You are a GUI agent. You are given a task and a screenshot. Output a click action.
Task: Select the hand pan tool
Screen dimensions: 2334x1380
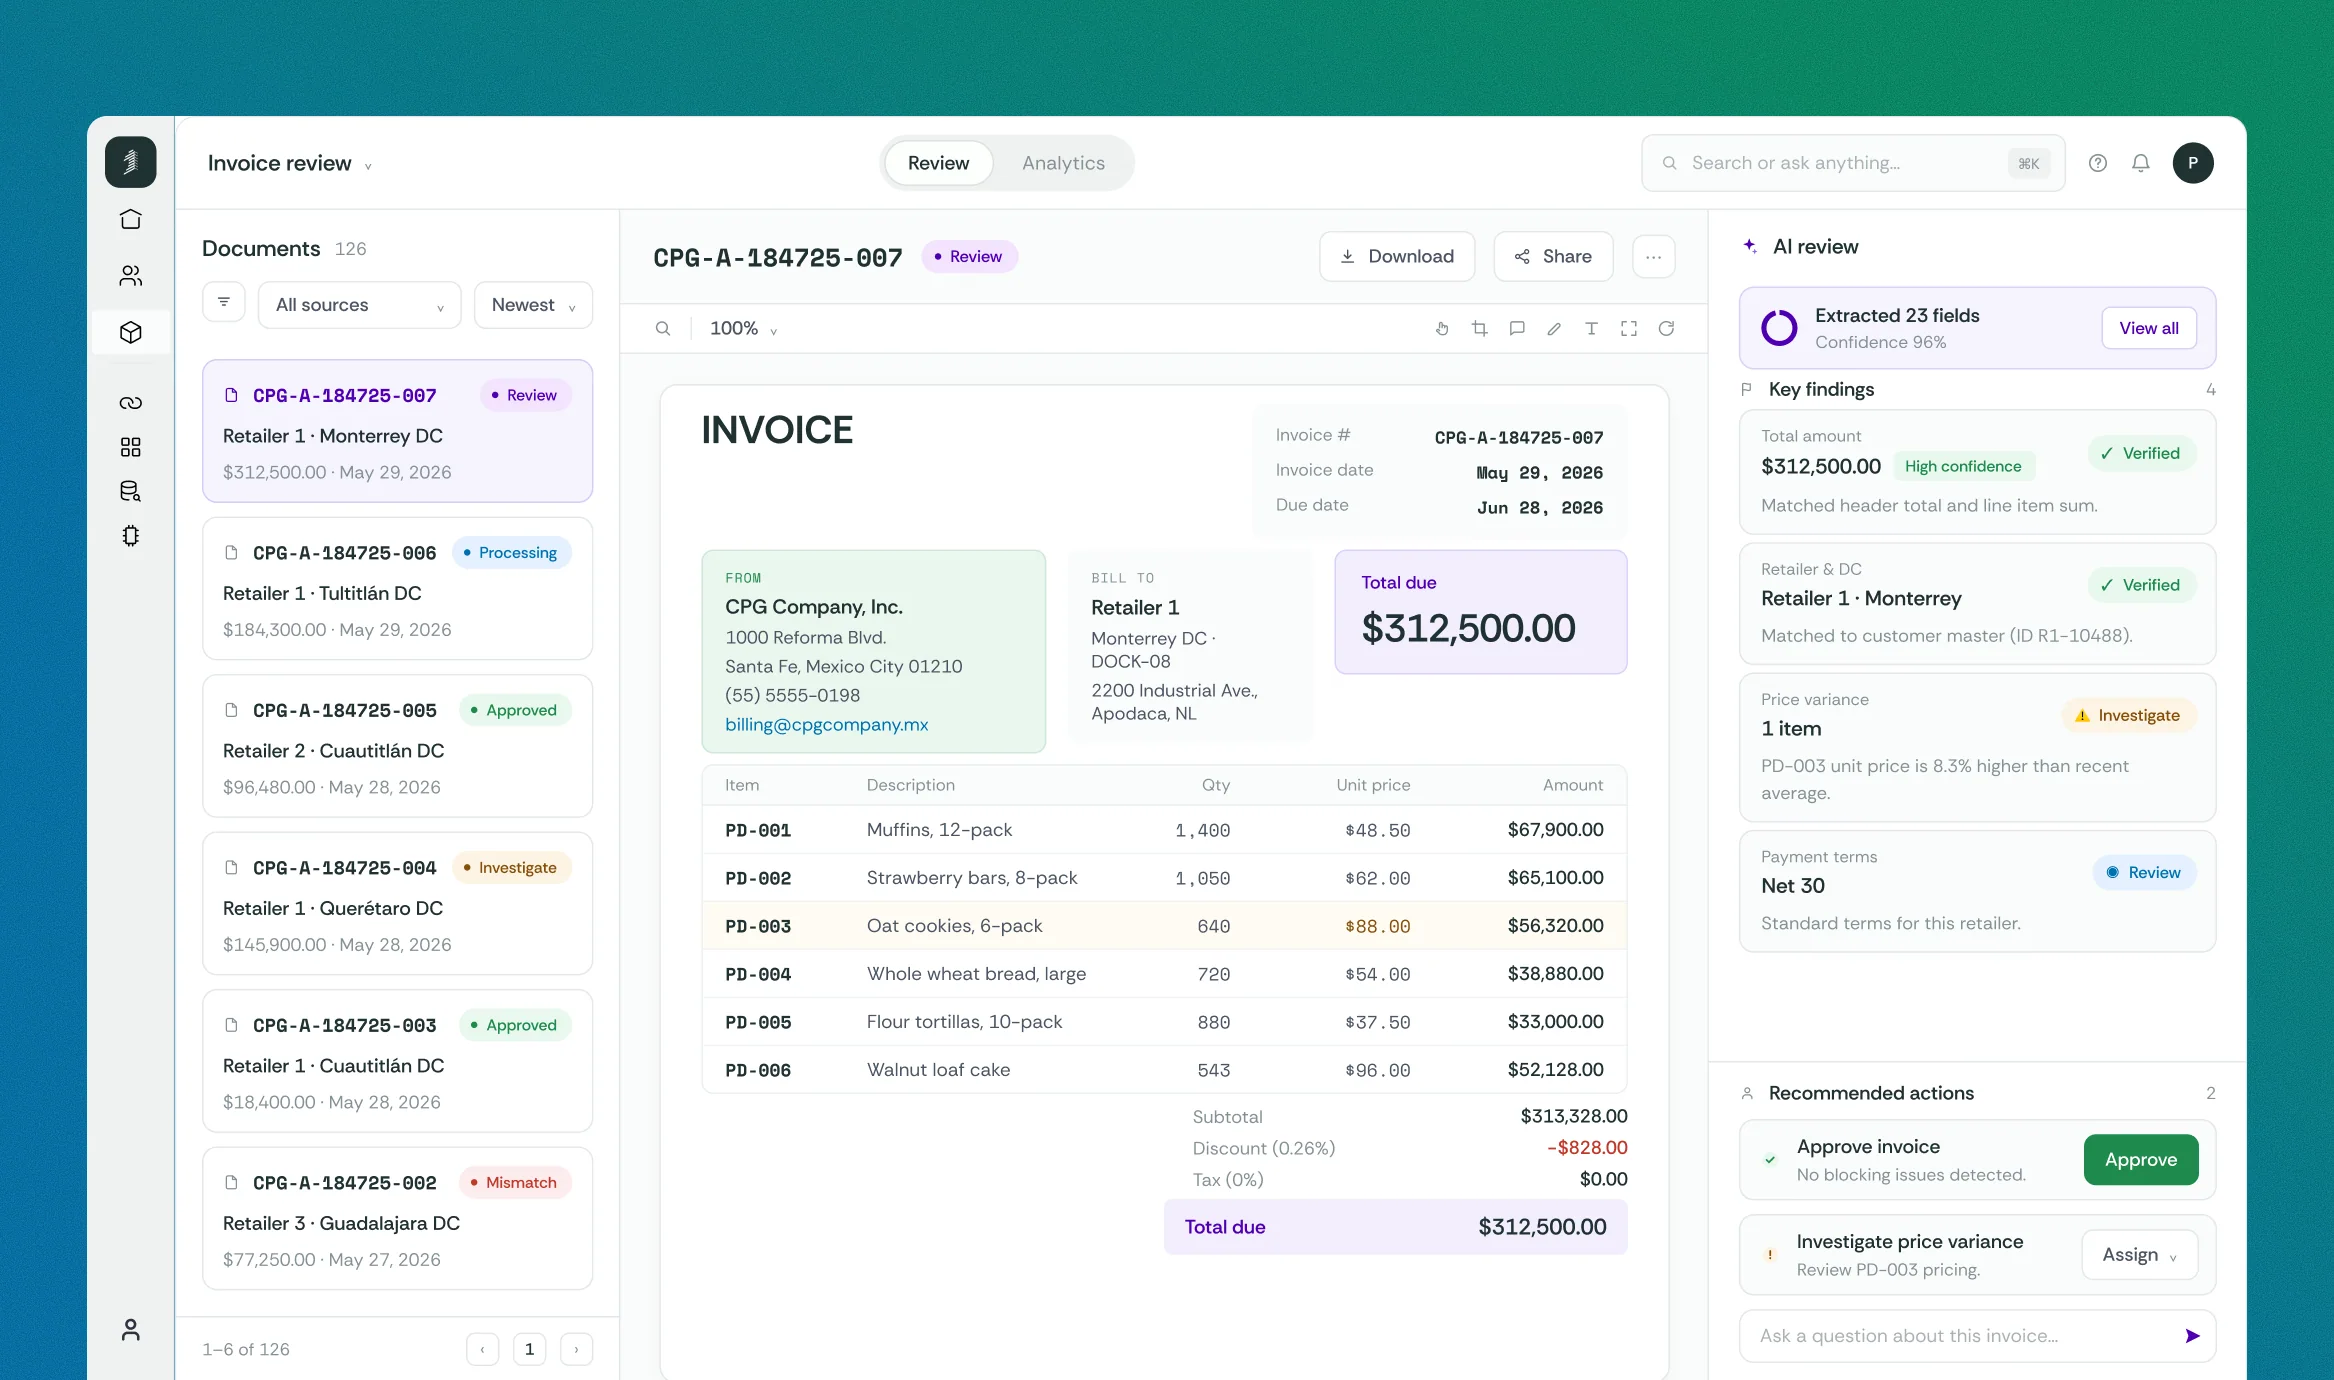tap(1442, 329)
